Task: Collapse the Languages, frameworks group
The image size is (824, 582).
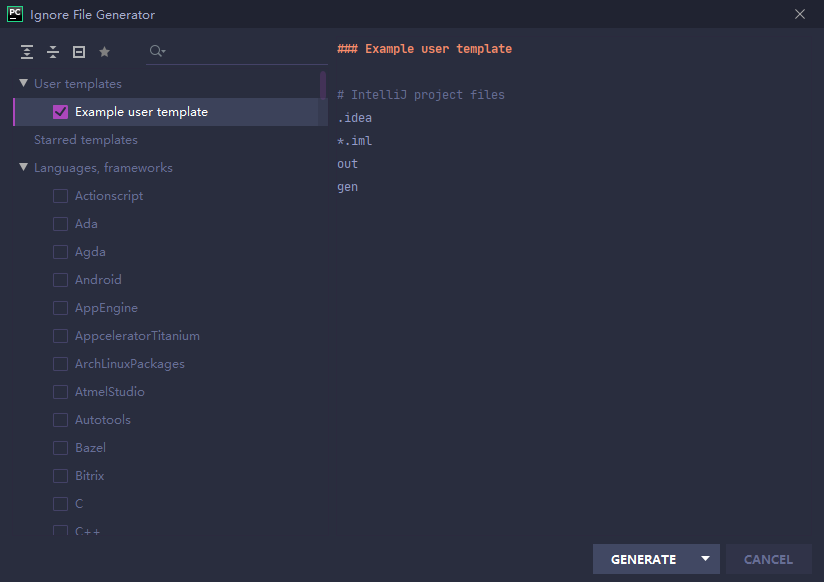Action: (23, 167)
